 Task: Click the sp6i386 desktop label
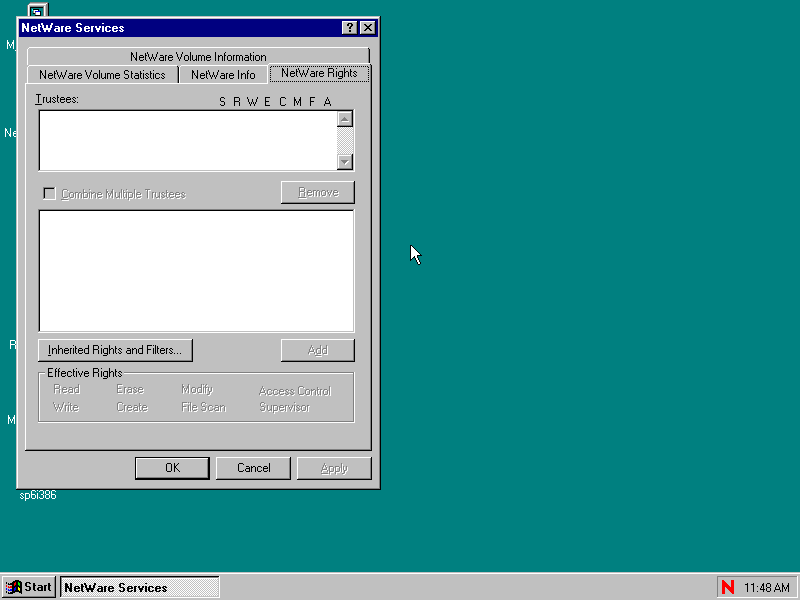coord(38,495)
